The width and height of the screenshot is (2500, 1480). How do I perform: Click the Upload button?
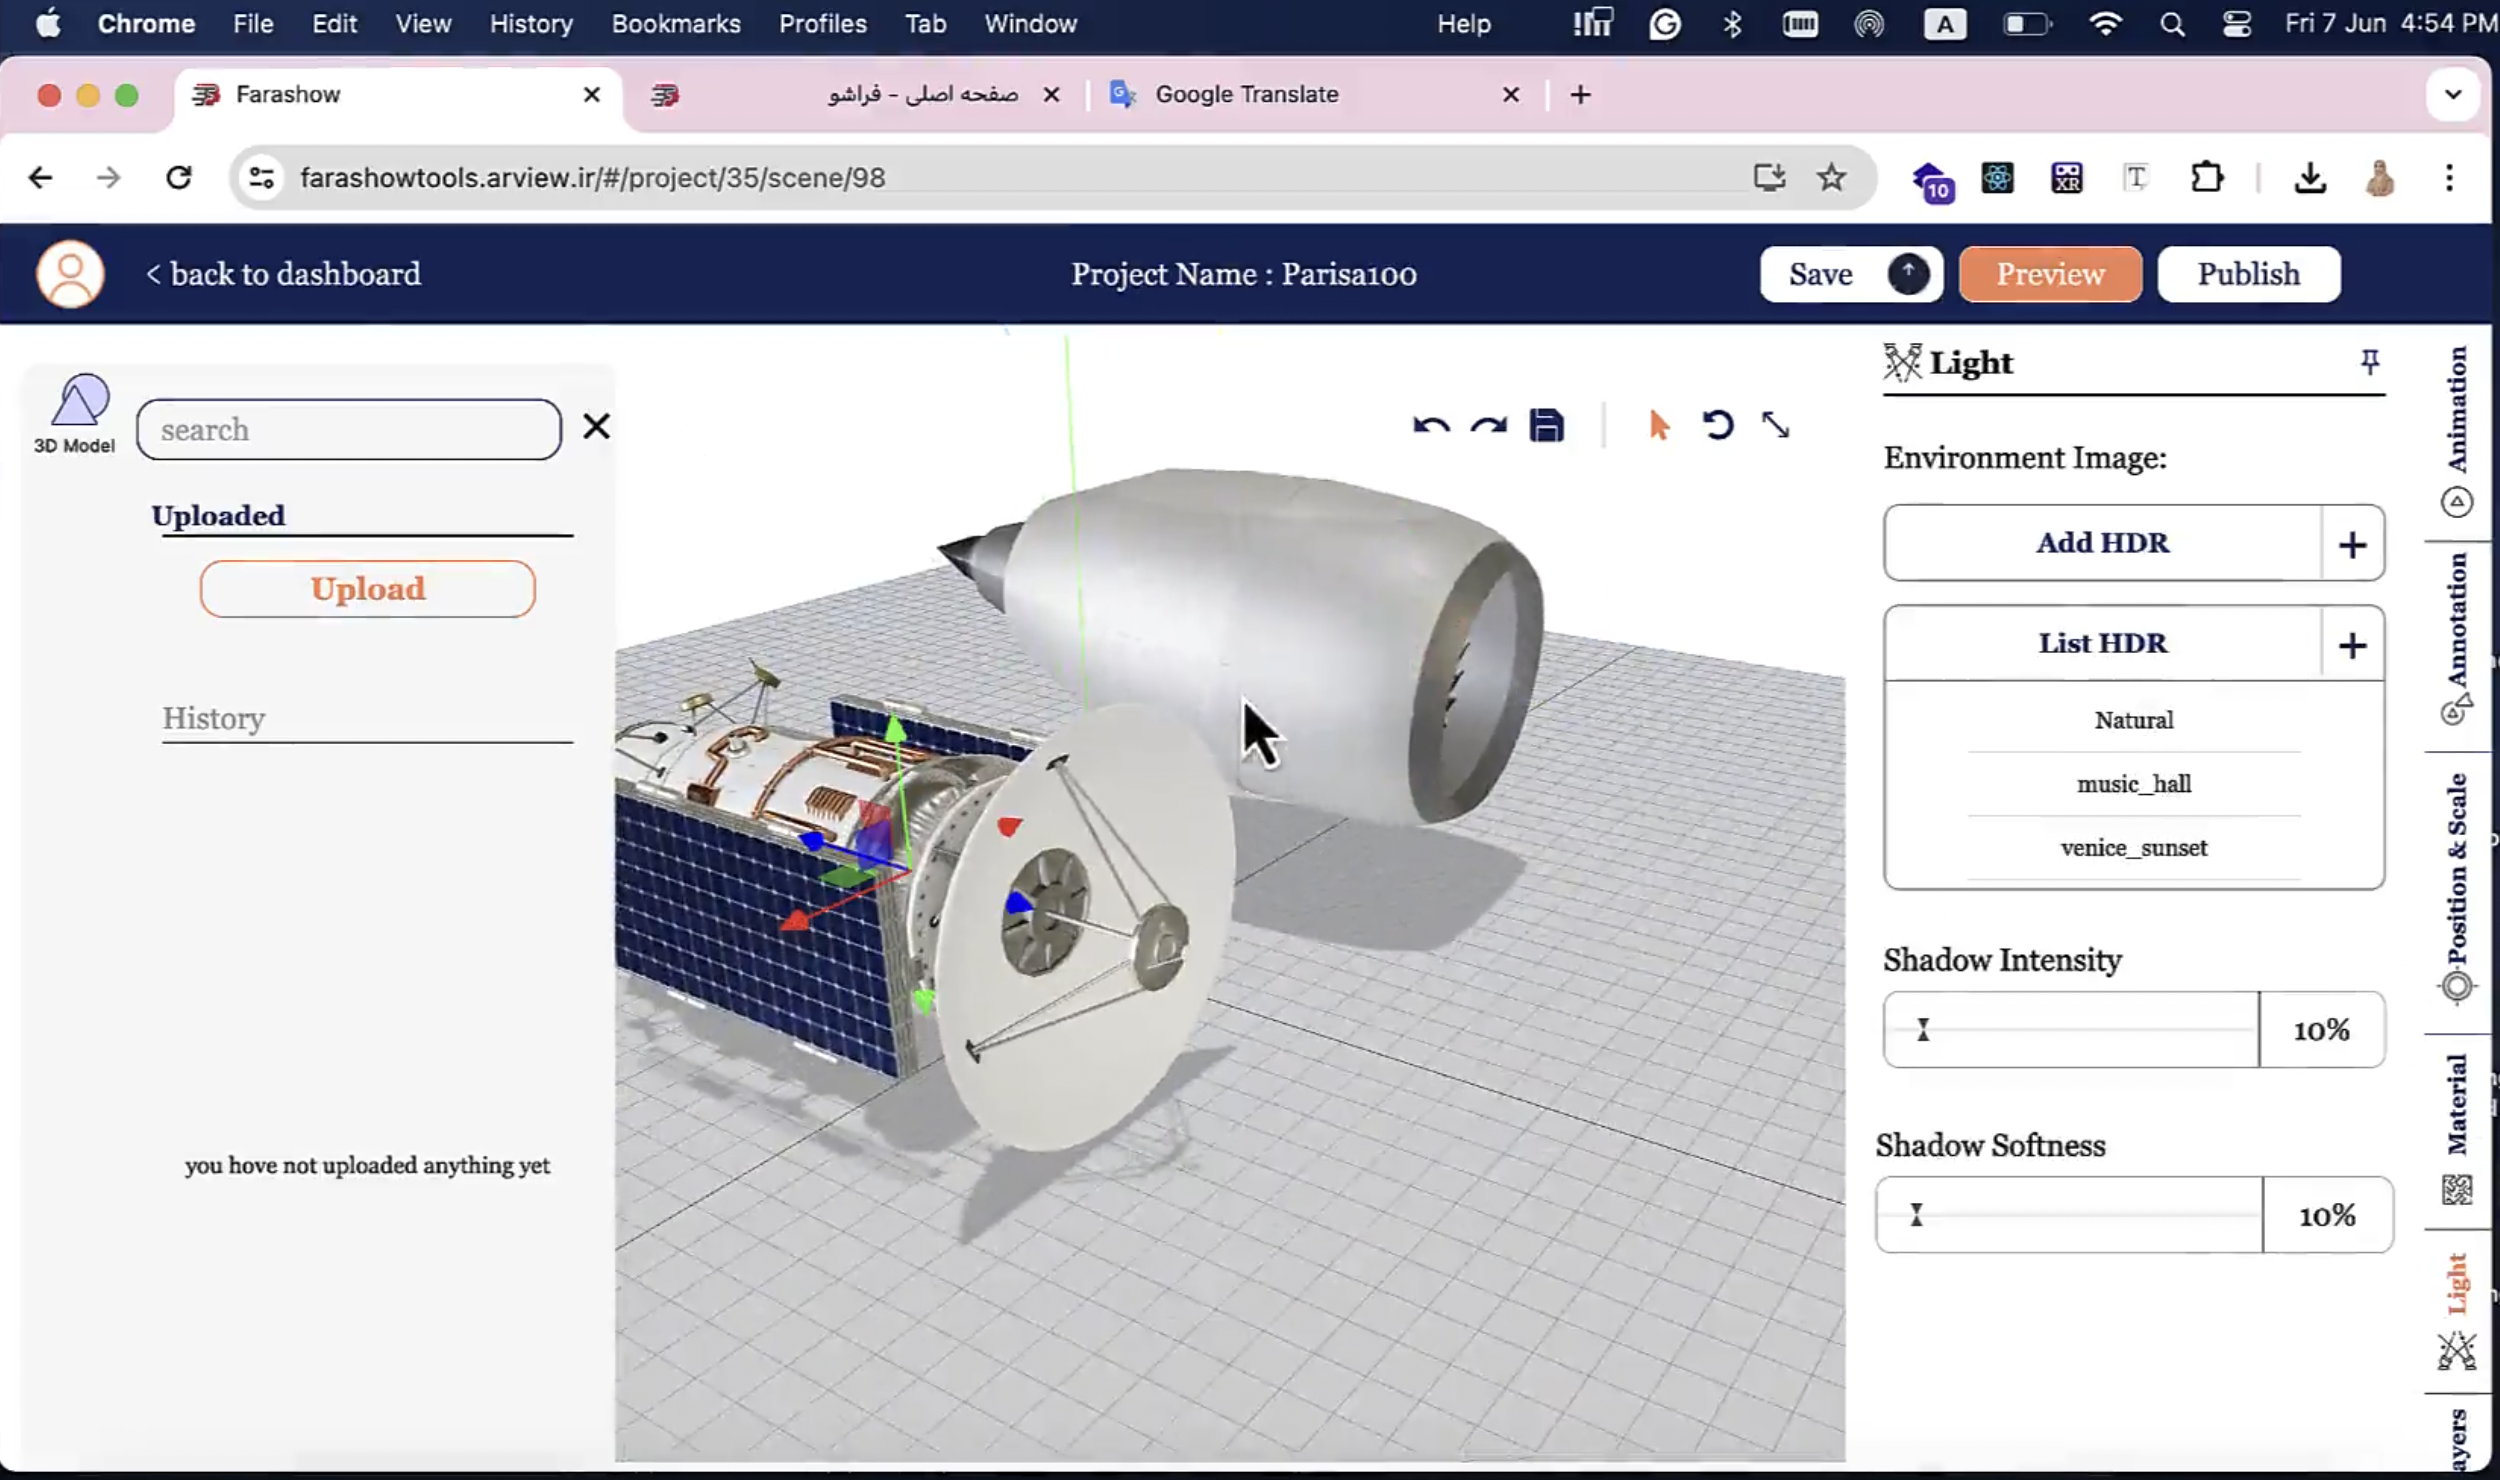367,589
